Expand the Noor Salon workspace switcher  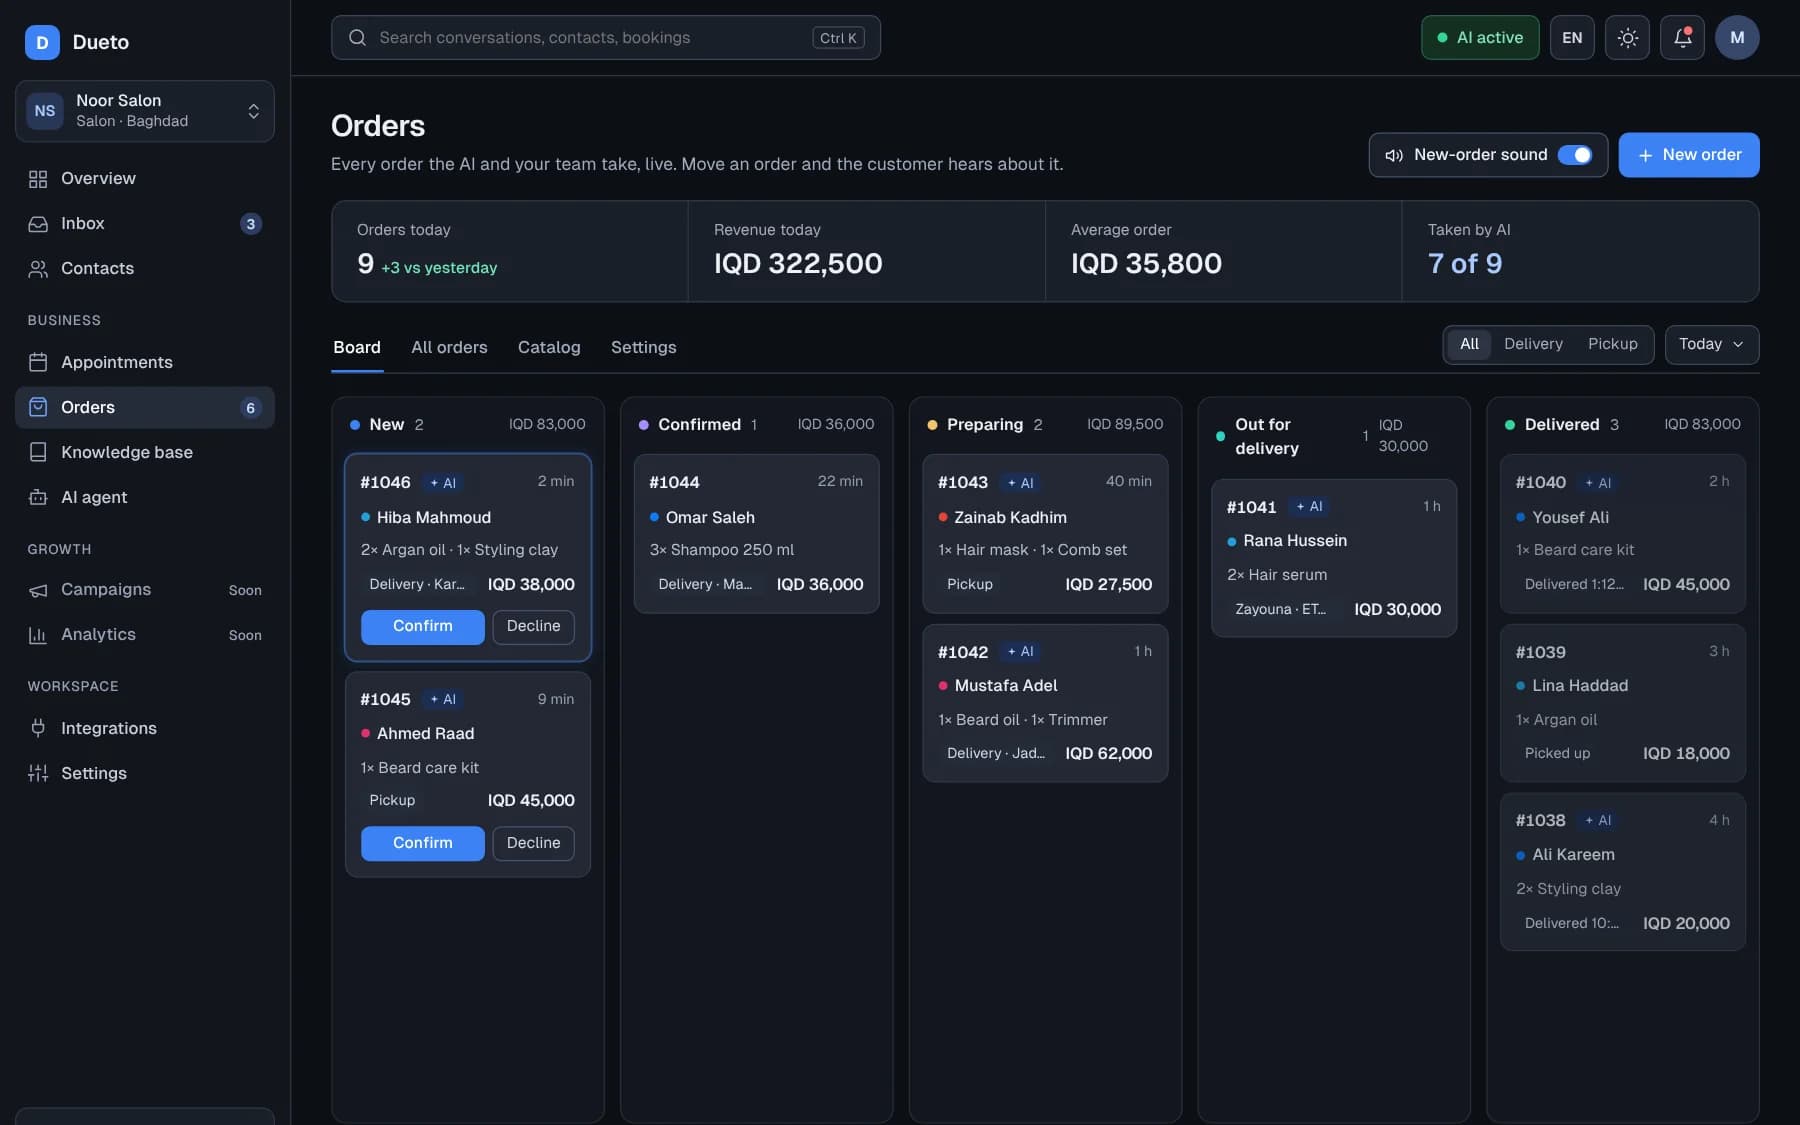(x=145, y=111)
